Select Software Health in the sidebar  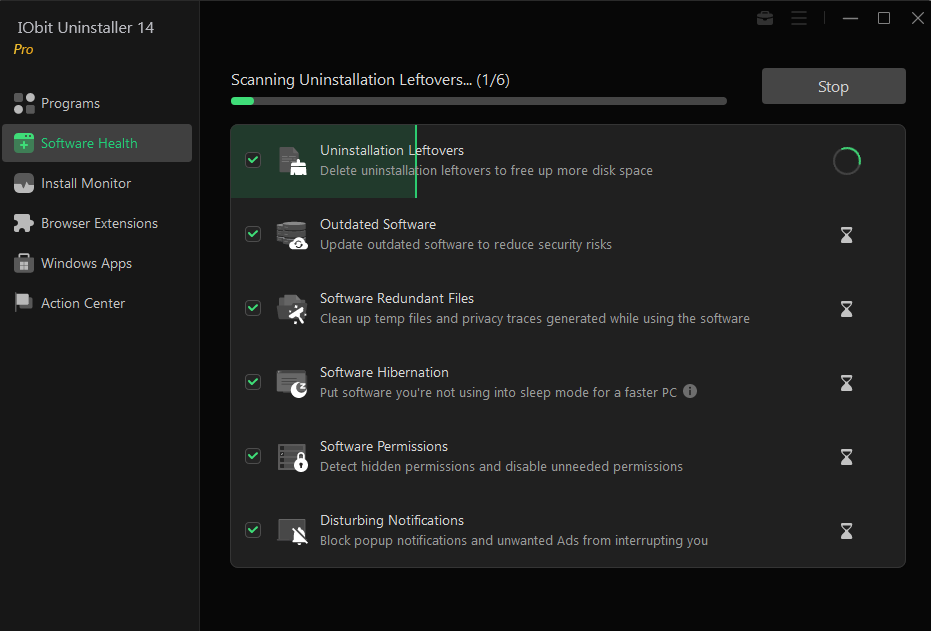click(97, 143)
